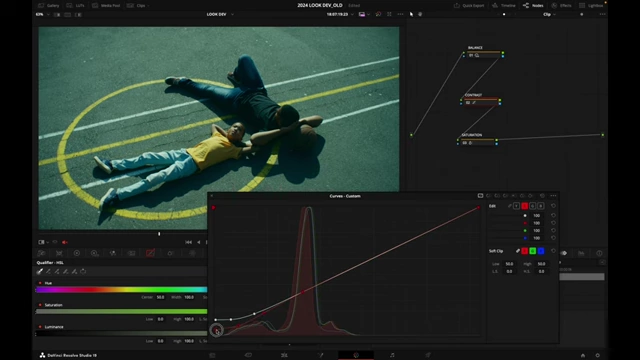The width and height of the screenshot is (640, 360).
Task: Toggle the curve Edit channel link icon
Action: click(510, 206)
